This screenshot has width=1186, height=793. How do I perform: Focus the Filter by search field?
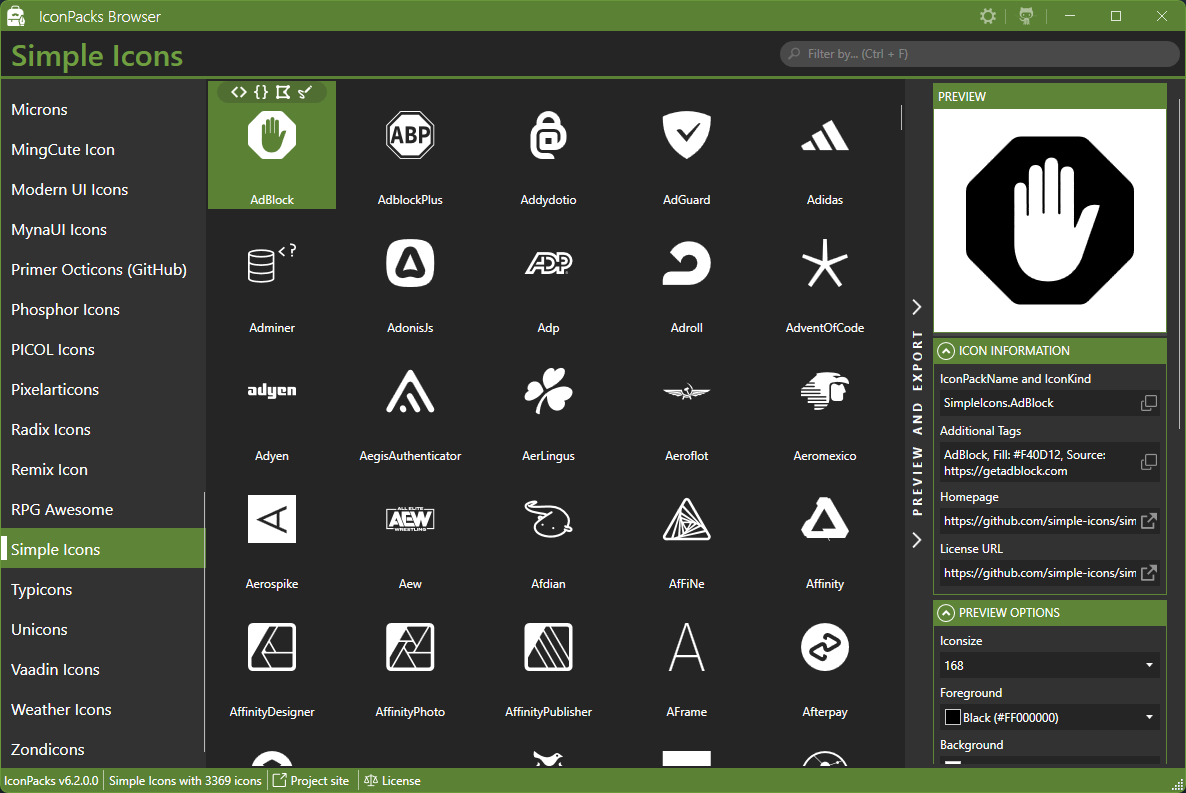point(980,54)
